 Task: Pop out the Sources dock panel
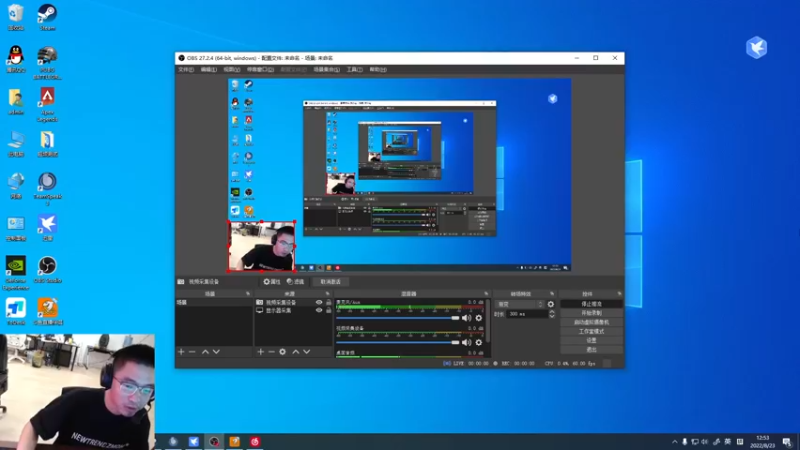pos(328,294)
